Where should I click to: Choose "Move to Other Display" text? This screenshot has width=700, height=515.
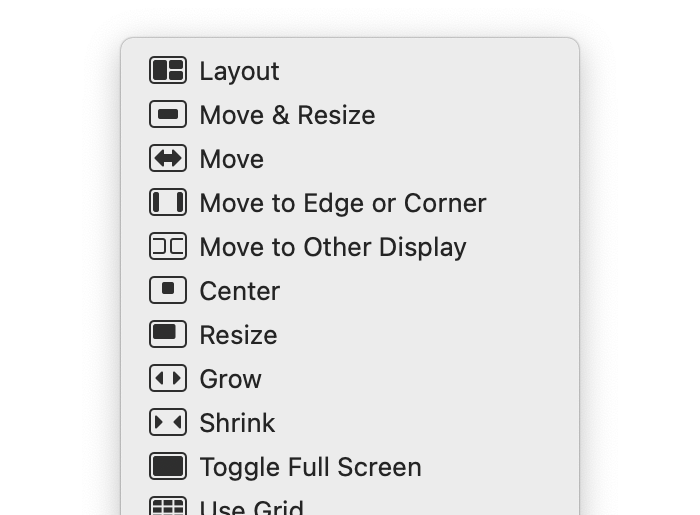point(333,247)
